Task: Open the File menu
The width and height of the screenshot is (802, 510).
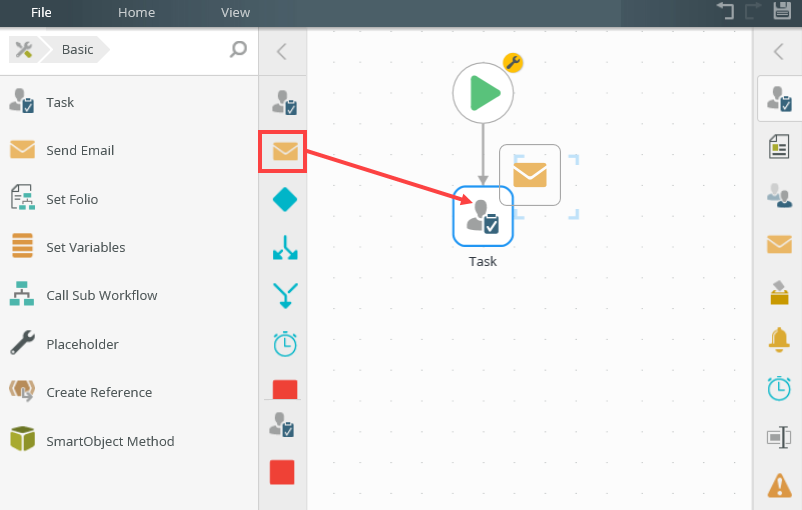Action: 41,12
